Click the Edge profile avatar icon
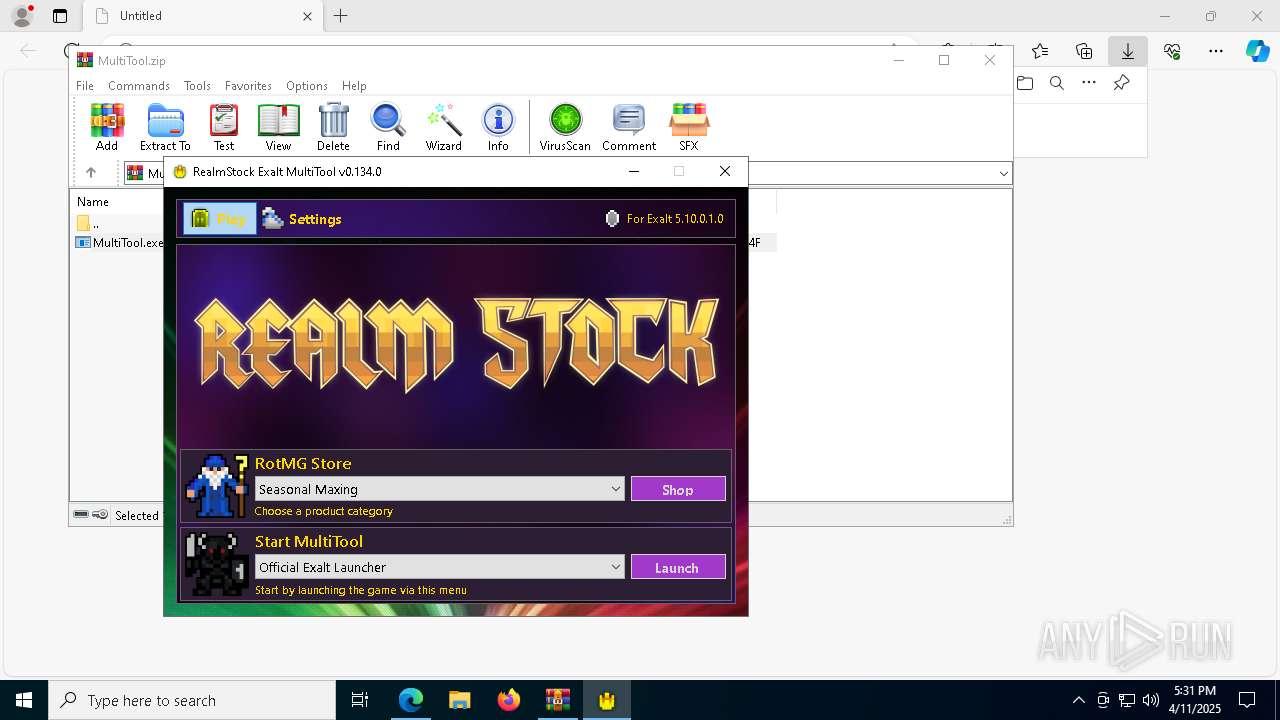 22,16
